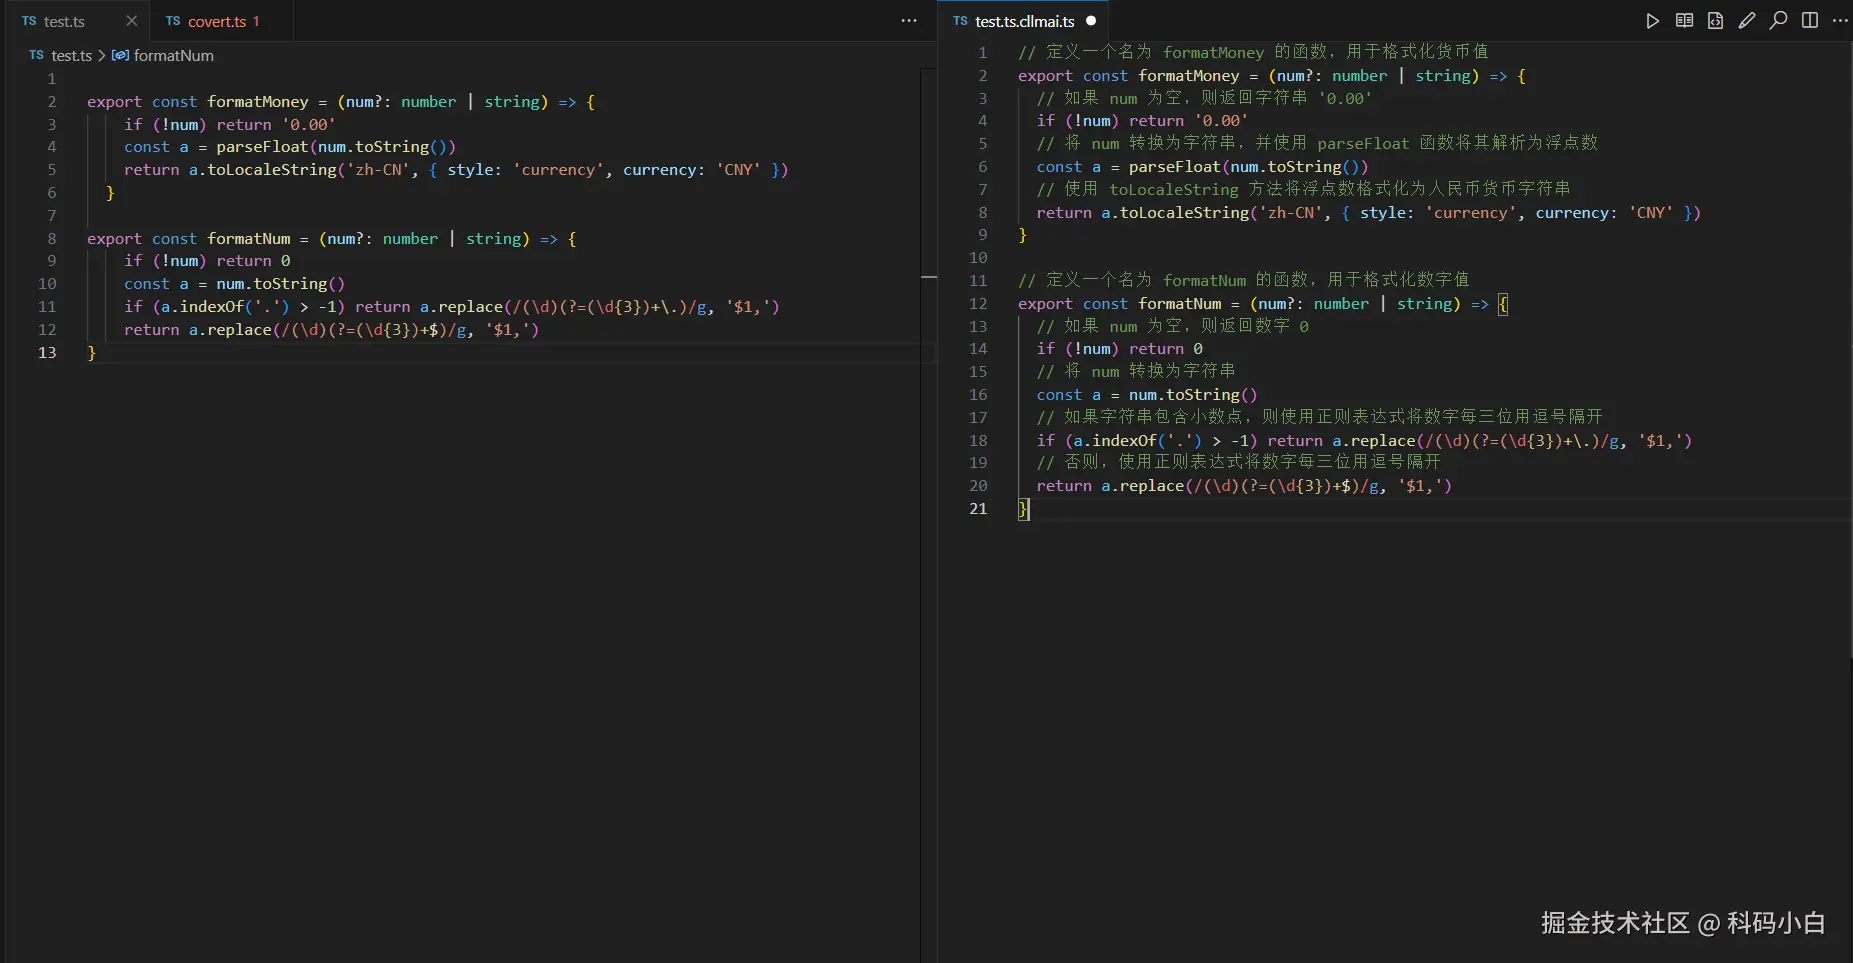Activate the test.ts.cllmai.ts tab
The width and height of the screenshot is (1853, 963).
(1025, 21)
